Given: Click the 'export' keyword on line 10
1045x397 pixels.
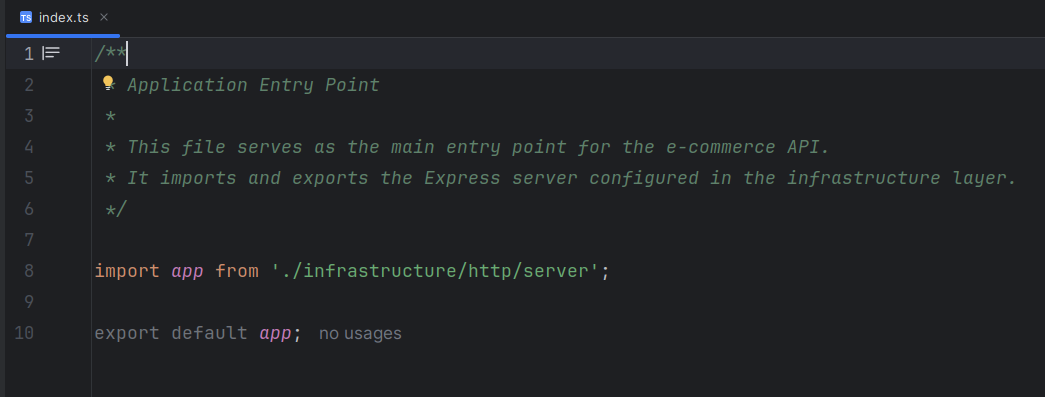Looking at the screenshot, I should 127,333.
